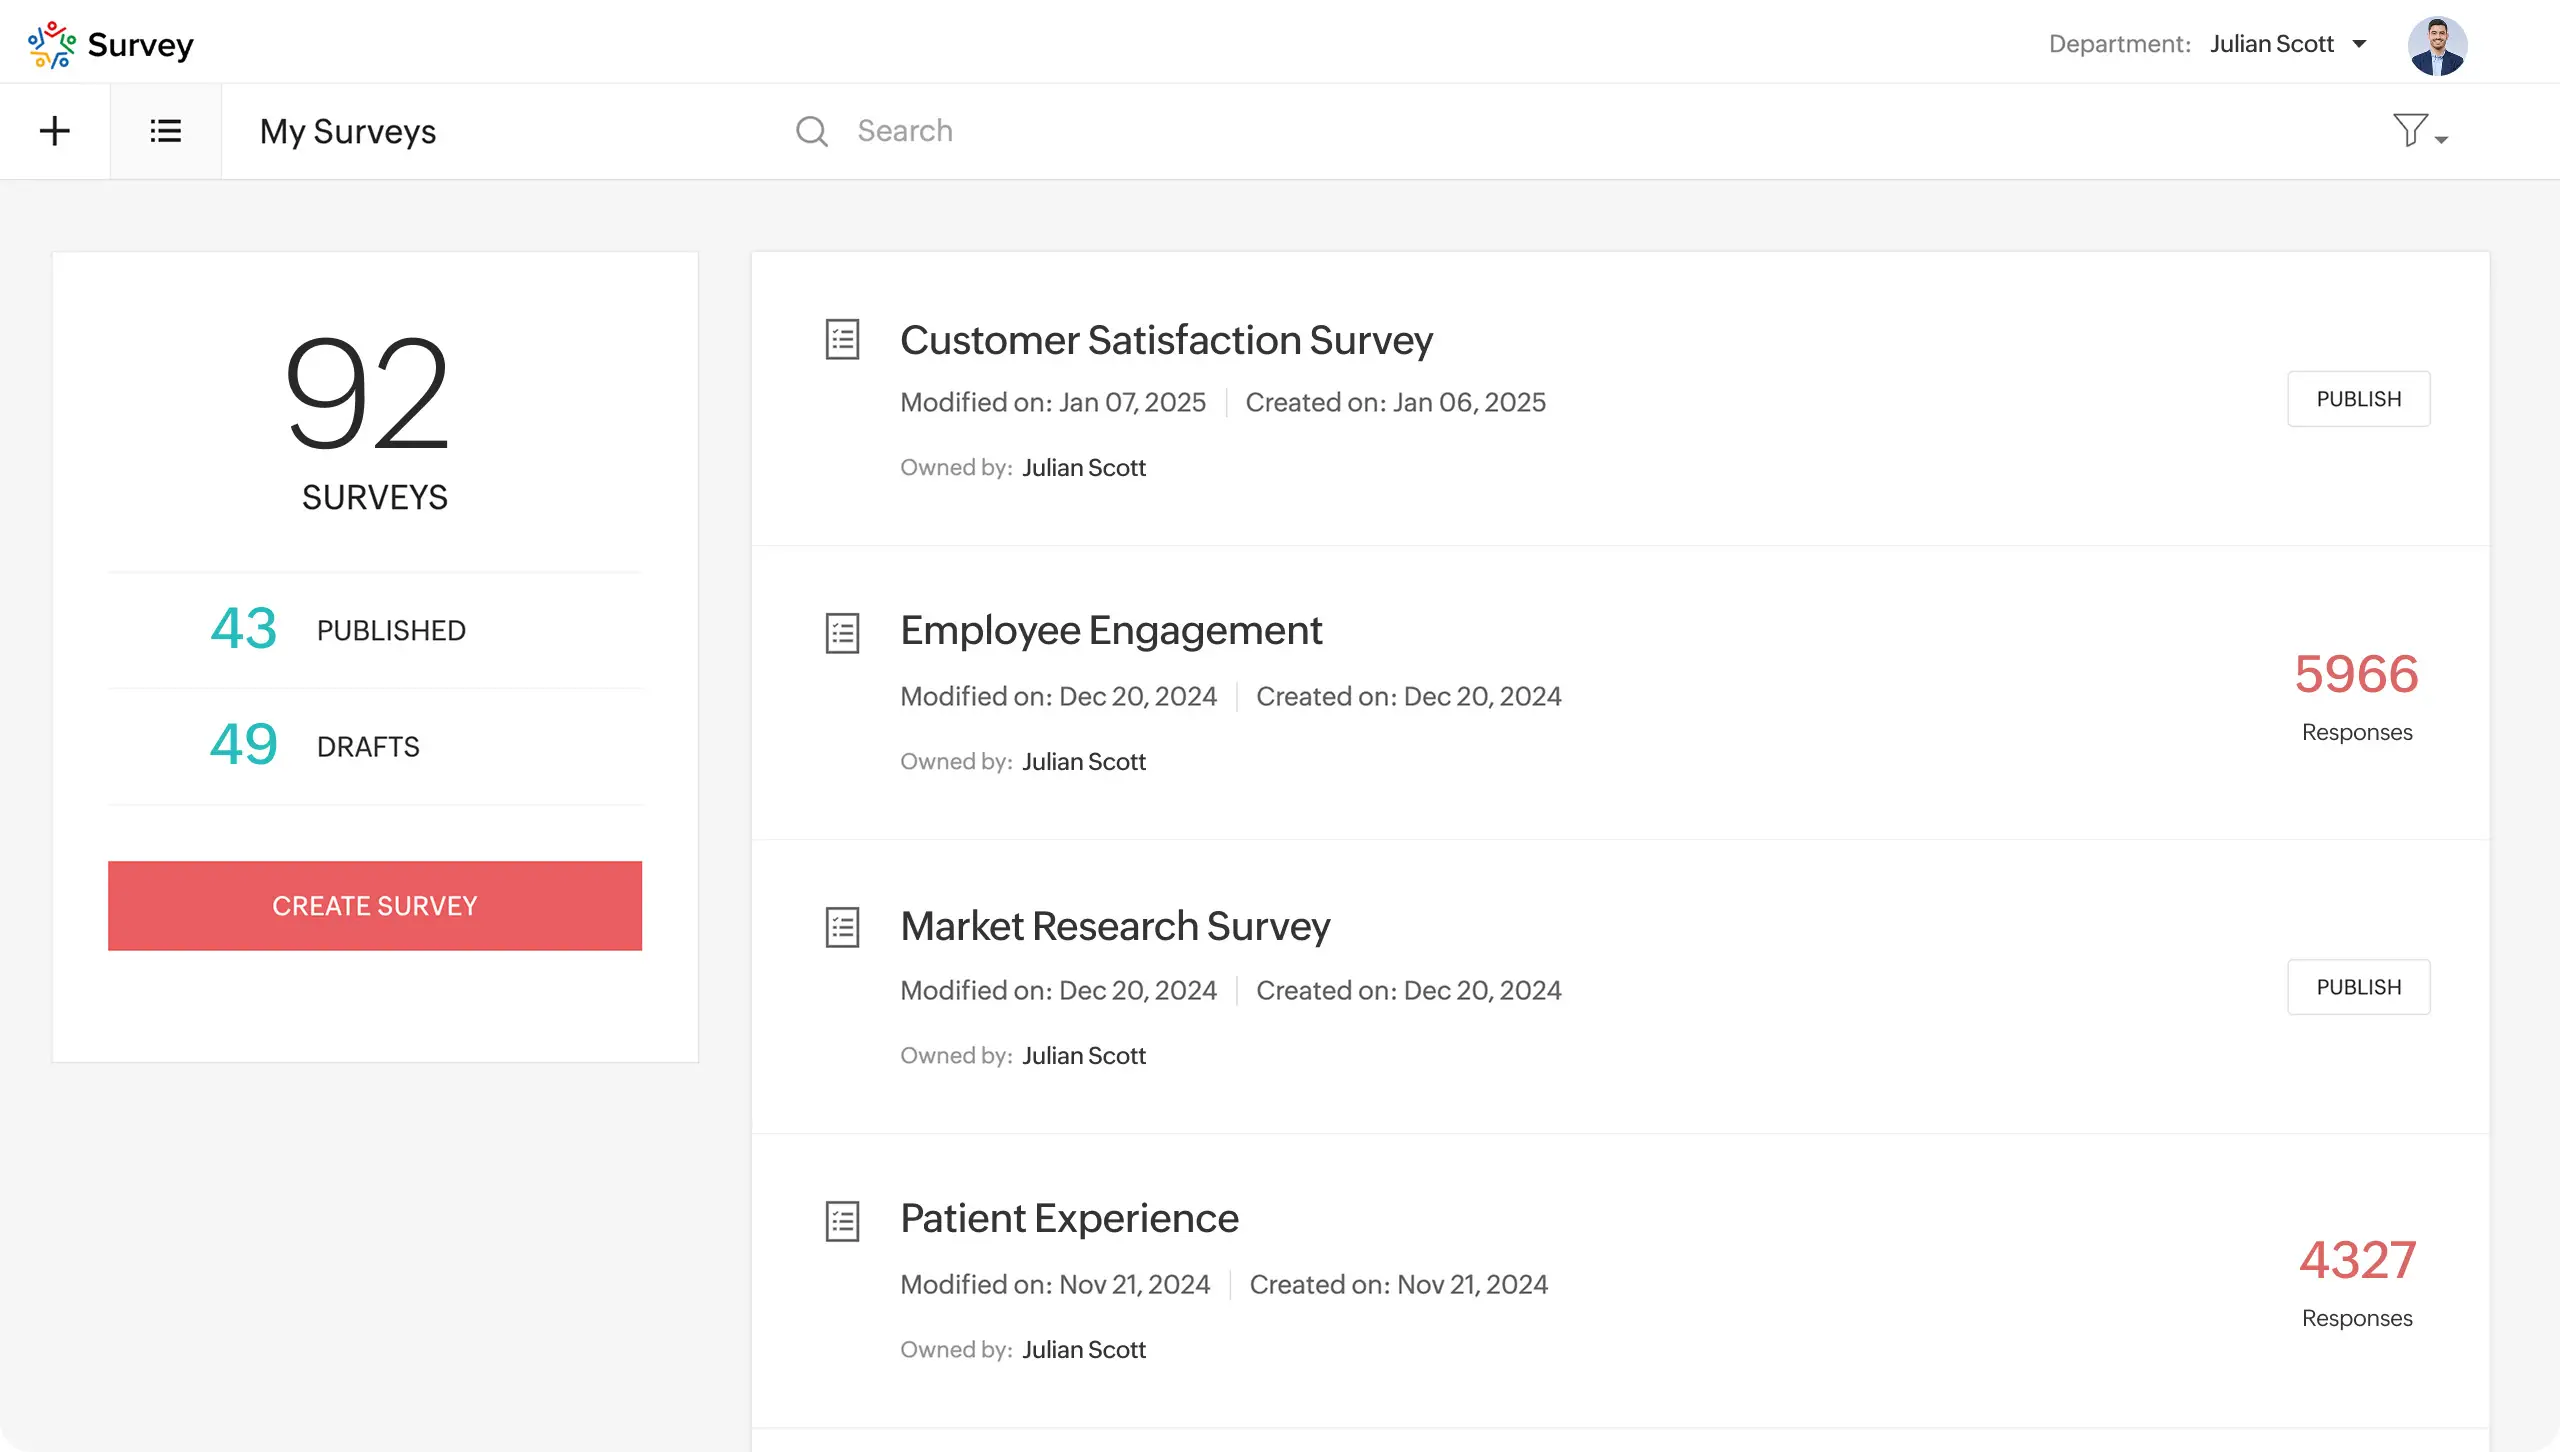
Task: Click the search magnifier icon
Action: pos(812,131)
